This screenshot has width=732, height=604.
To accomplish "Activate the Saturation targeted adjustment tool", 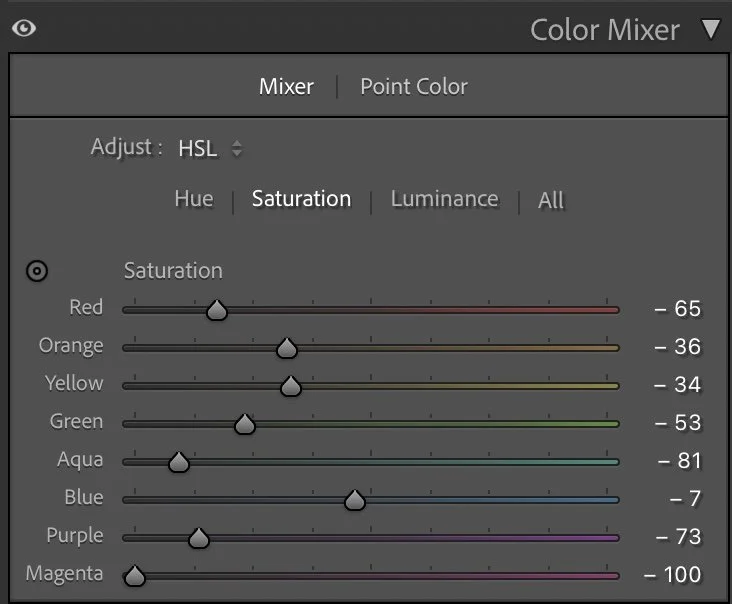I will [x=37, y=271].
